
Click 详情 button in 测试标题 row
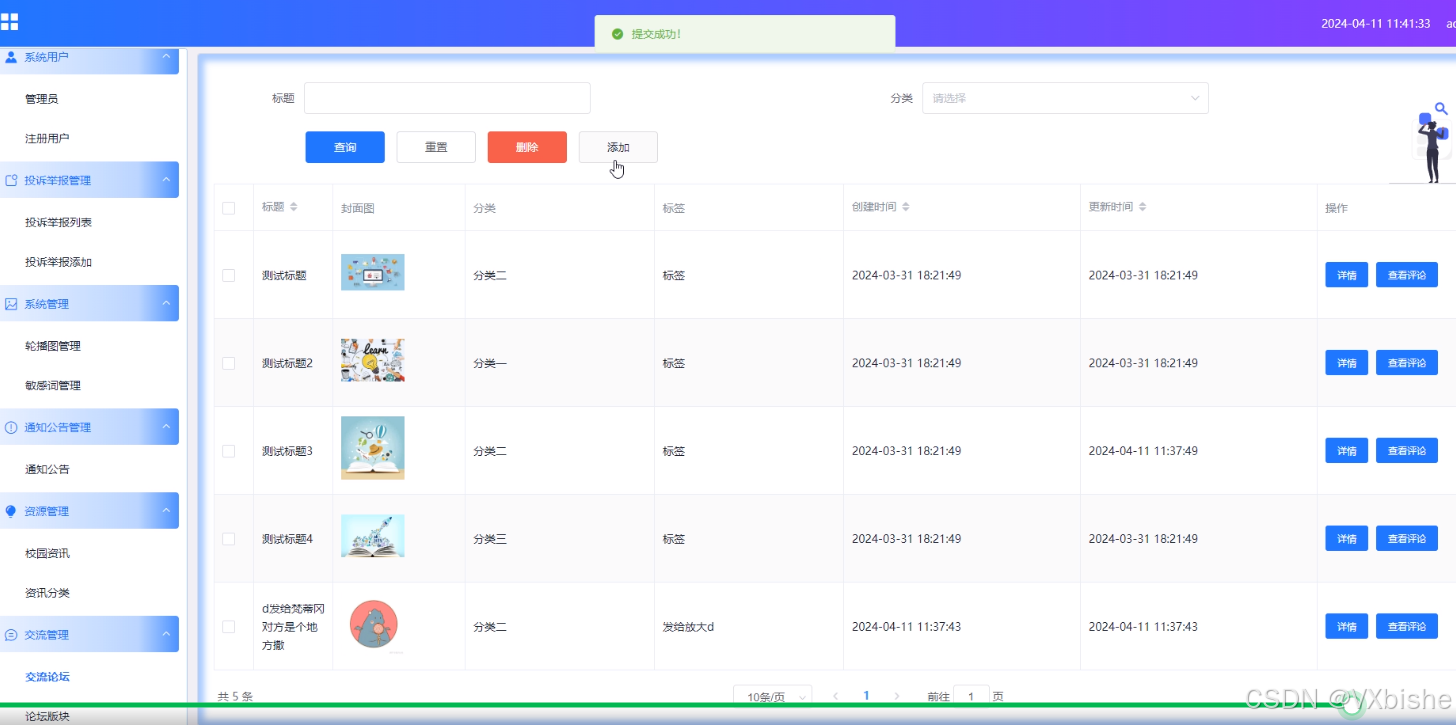[x=1347, y=275]
